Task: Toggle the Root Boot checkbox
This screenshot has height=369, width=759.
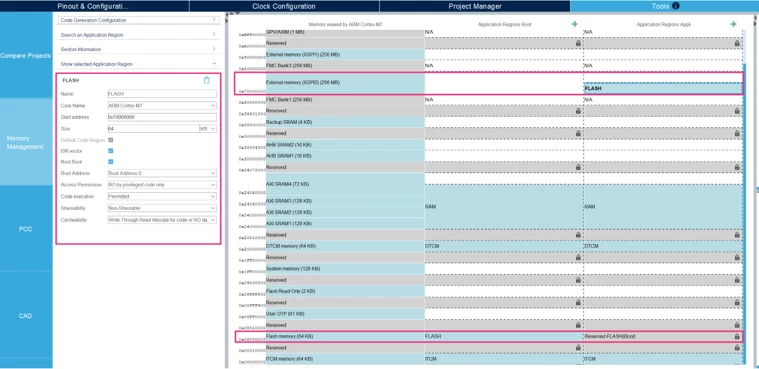Action: pos(110,162)
